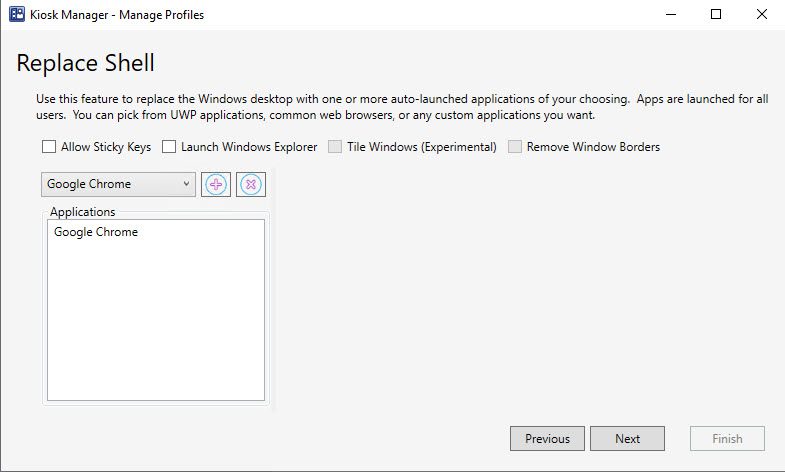This screenshot has height=472, width=785.
Task: Tick the Remove Window Borders checkbox
Action: point(515,147)
